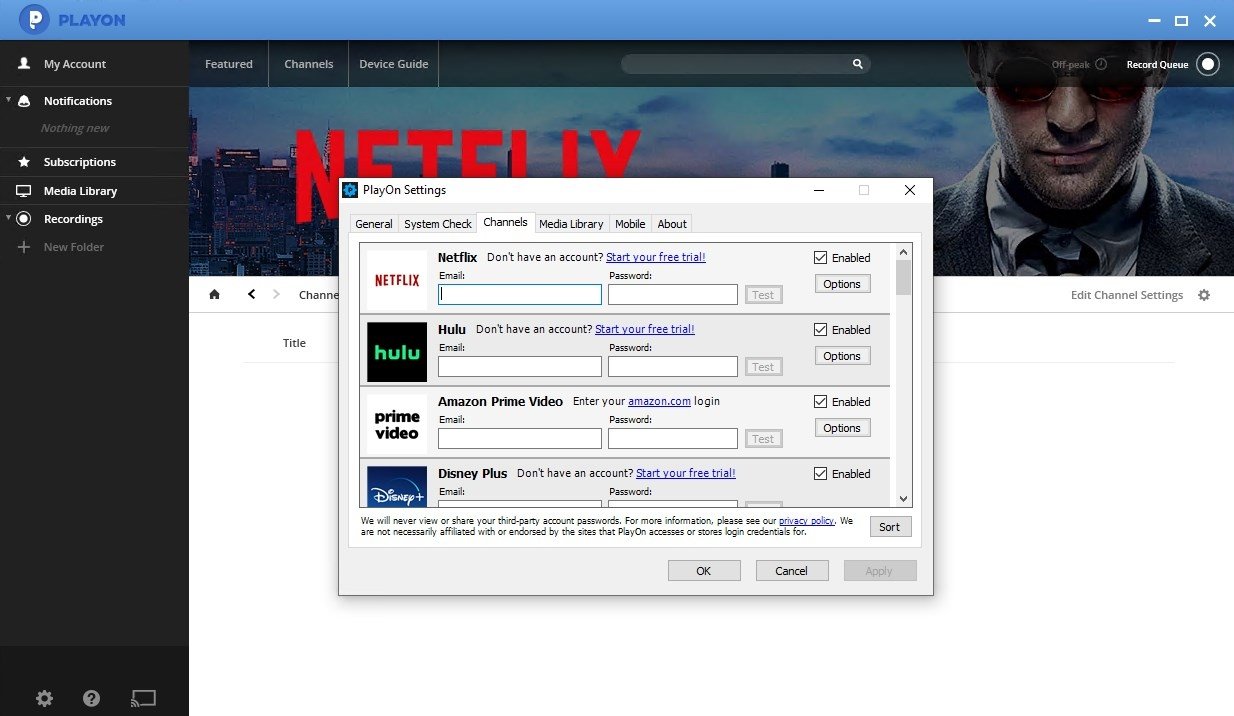Click the Sort button
The width and height of the screenshot is (1234, 716).
point(890,527)
